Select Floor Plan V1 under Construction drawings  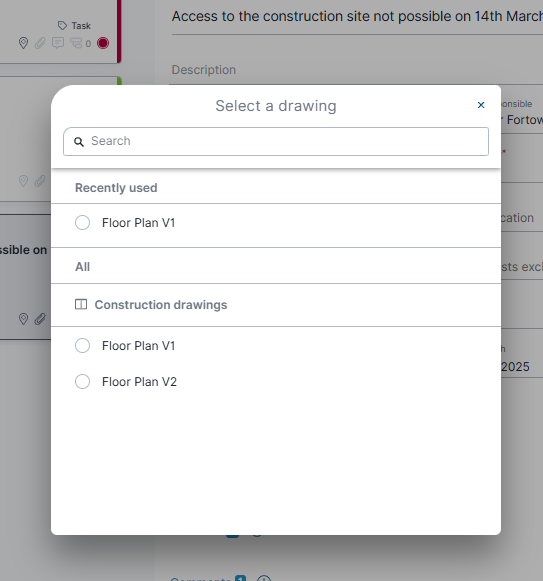coord(82,346)
